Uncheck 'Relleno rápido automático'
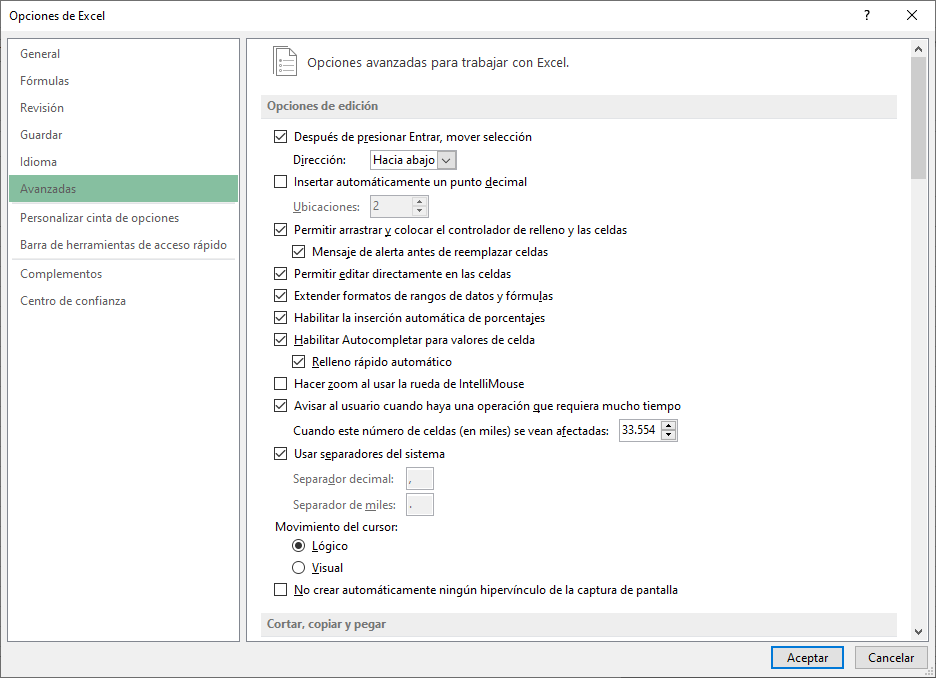936x678 pixels. point(298,362)
